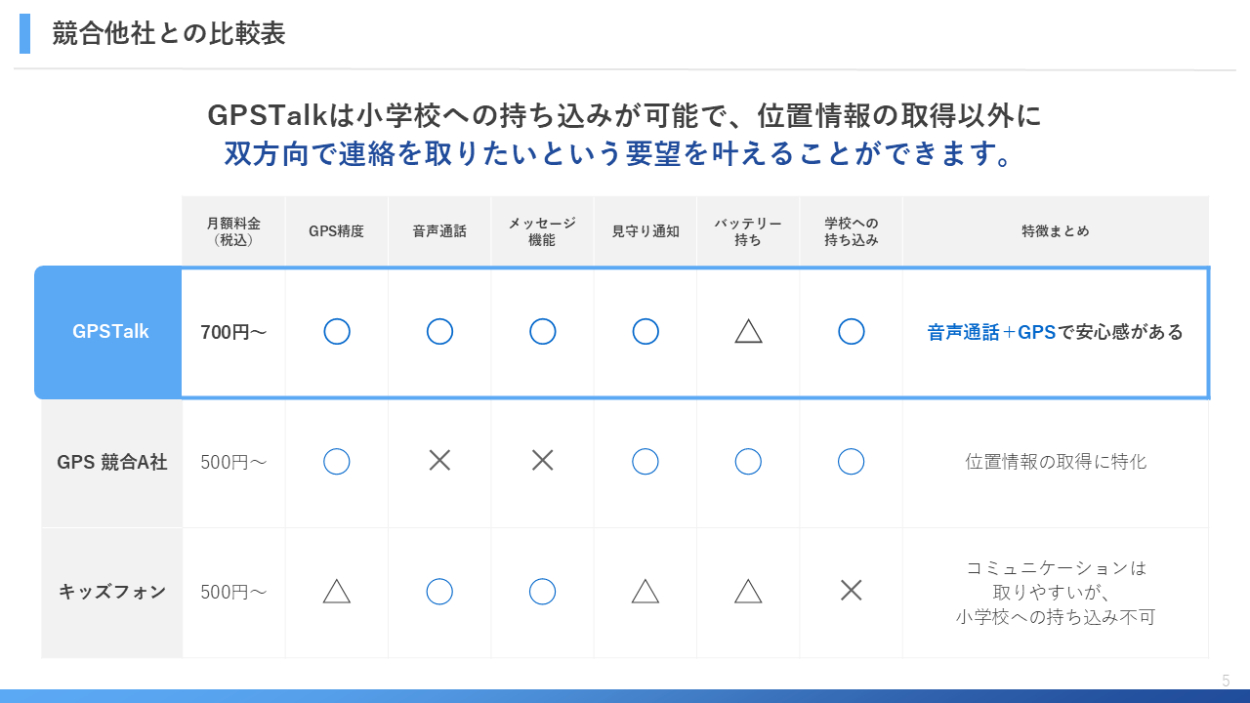Image resolution: width=1250 pixels, height=703 pixels.
Task: Click GPSTalk's 学校への持ち込み circle mark
Action: (x=851, y=332)
